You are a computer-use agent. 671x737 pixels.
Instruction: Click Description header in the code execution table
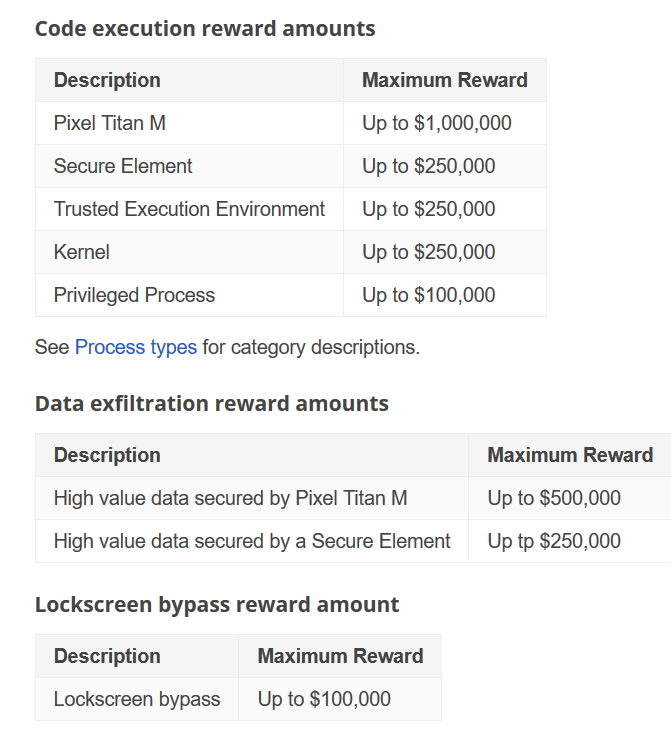(107, 80)
